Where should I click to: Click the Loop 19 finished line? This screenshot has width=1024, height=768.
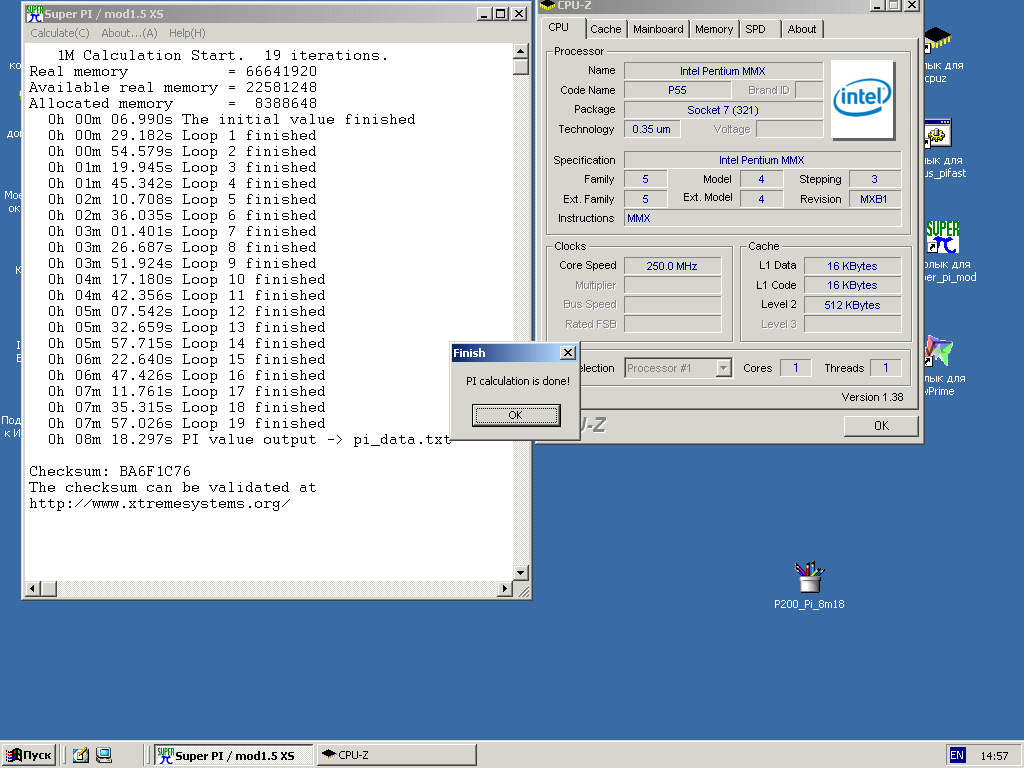coord(186,423)
